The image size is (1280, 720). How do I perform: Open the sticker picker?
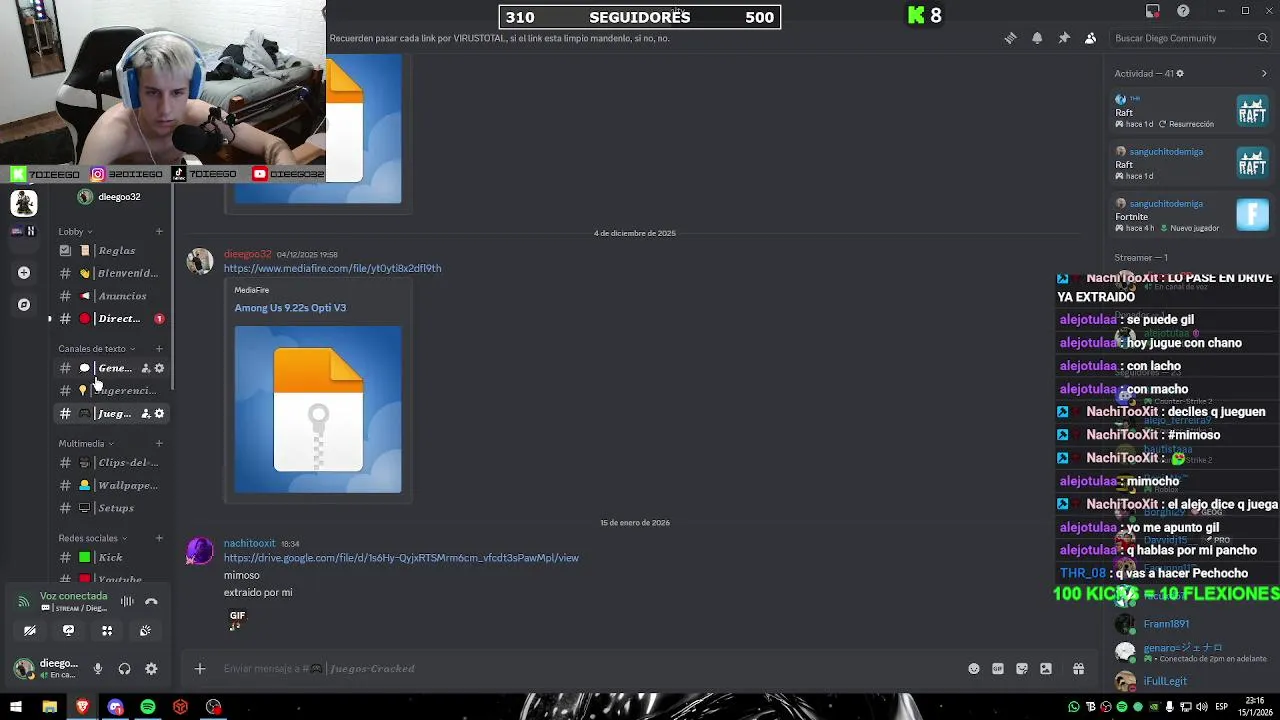click(x=1022, y=669)
